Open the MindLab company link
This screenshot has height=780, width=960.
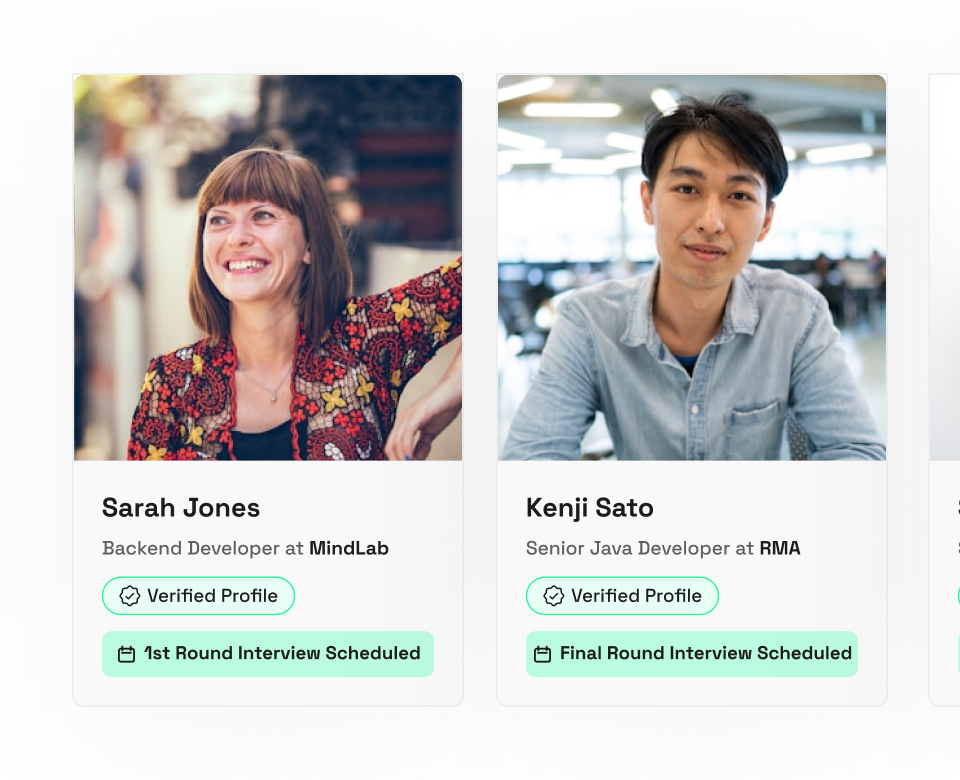pyautogui.click(x=349, y=548)
